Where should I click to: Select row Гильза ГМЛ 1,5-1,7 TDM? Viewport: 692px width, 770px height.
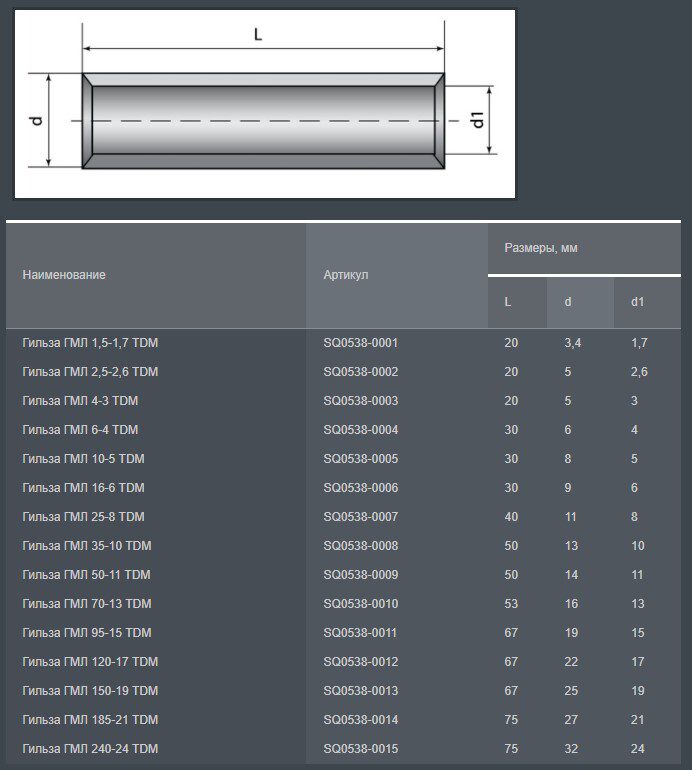pos(343,343)
